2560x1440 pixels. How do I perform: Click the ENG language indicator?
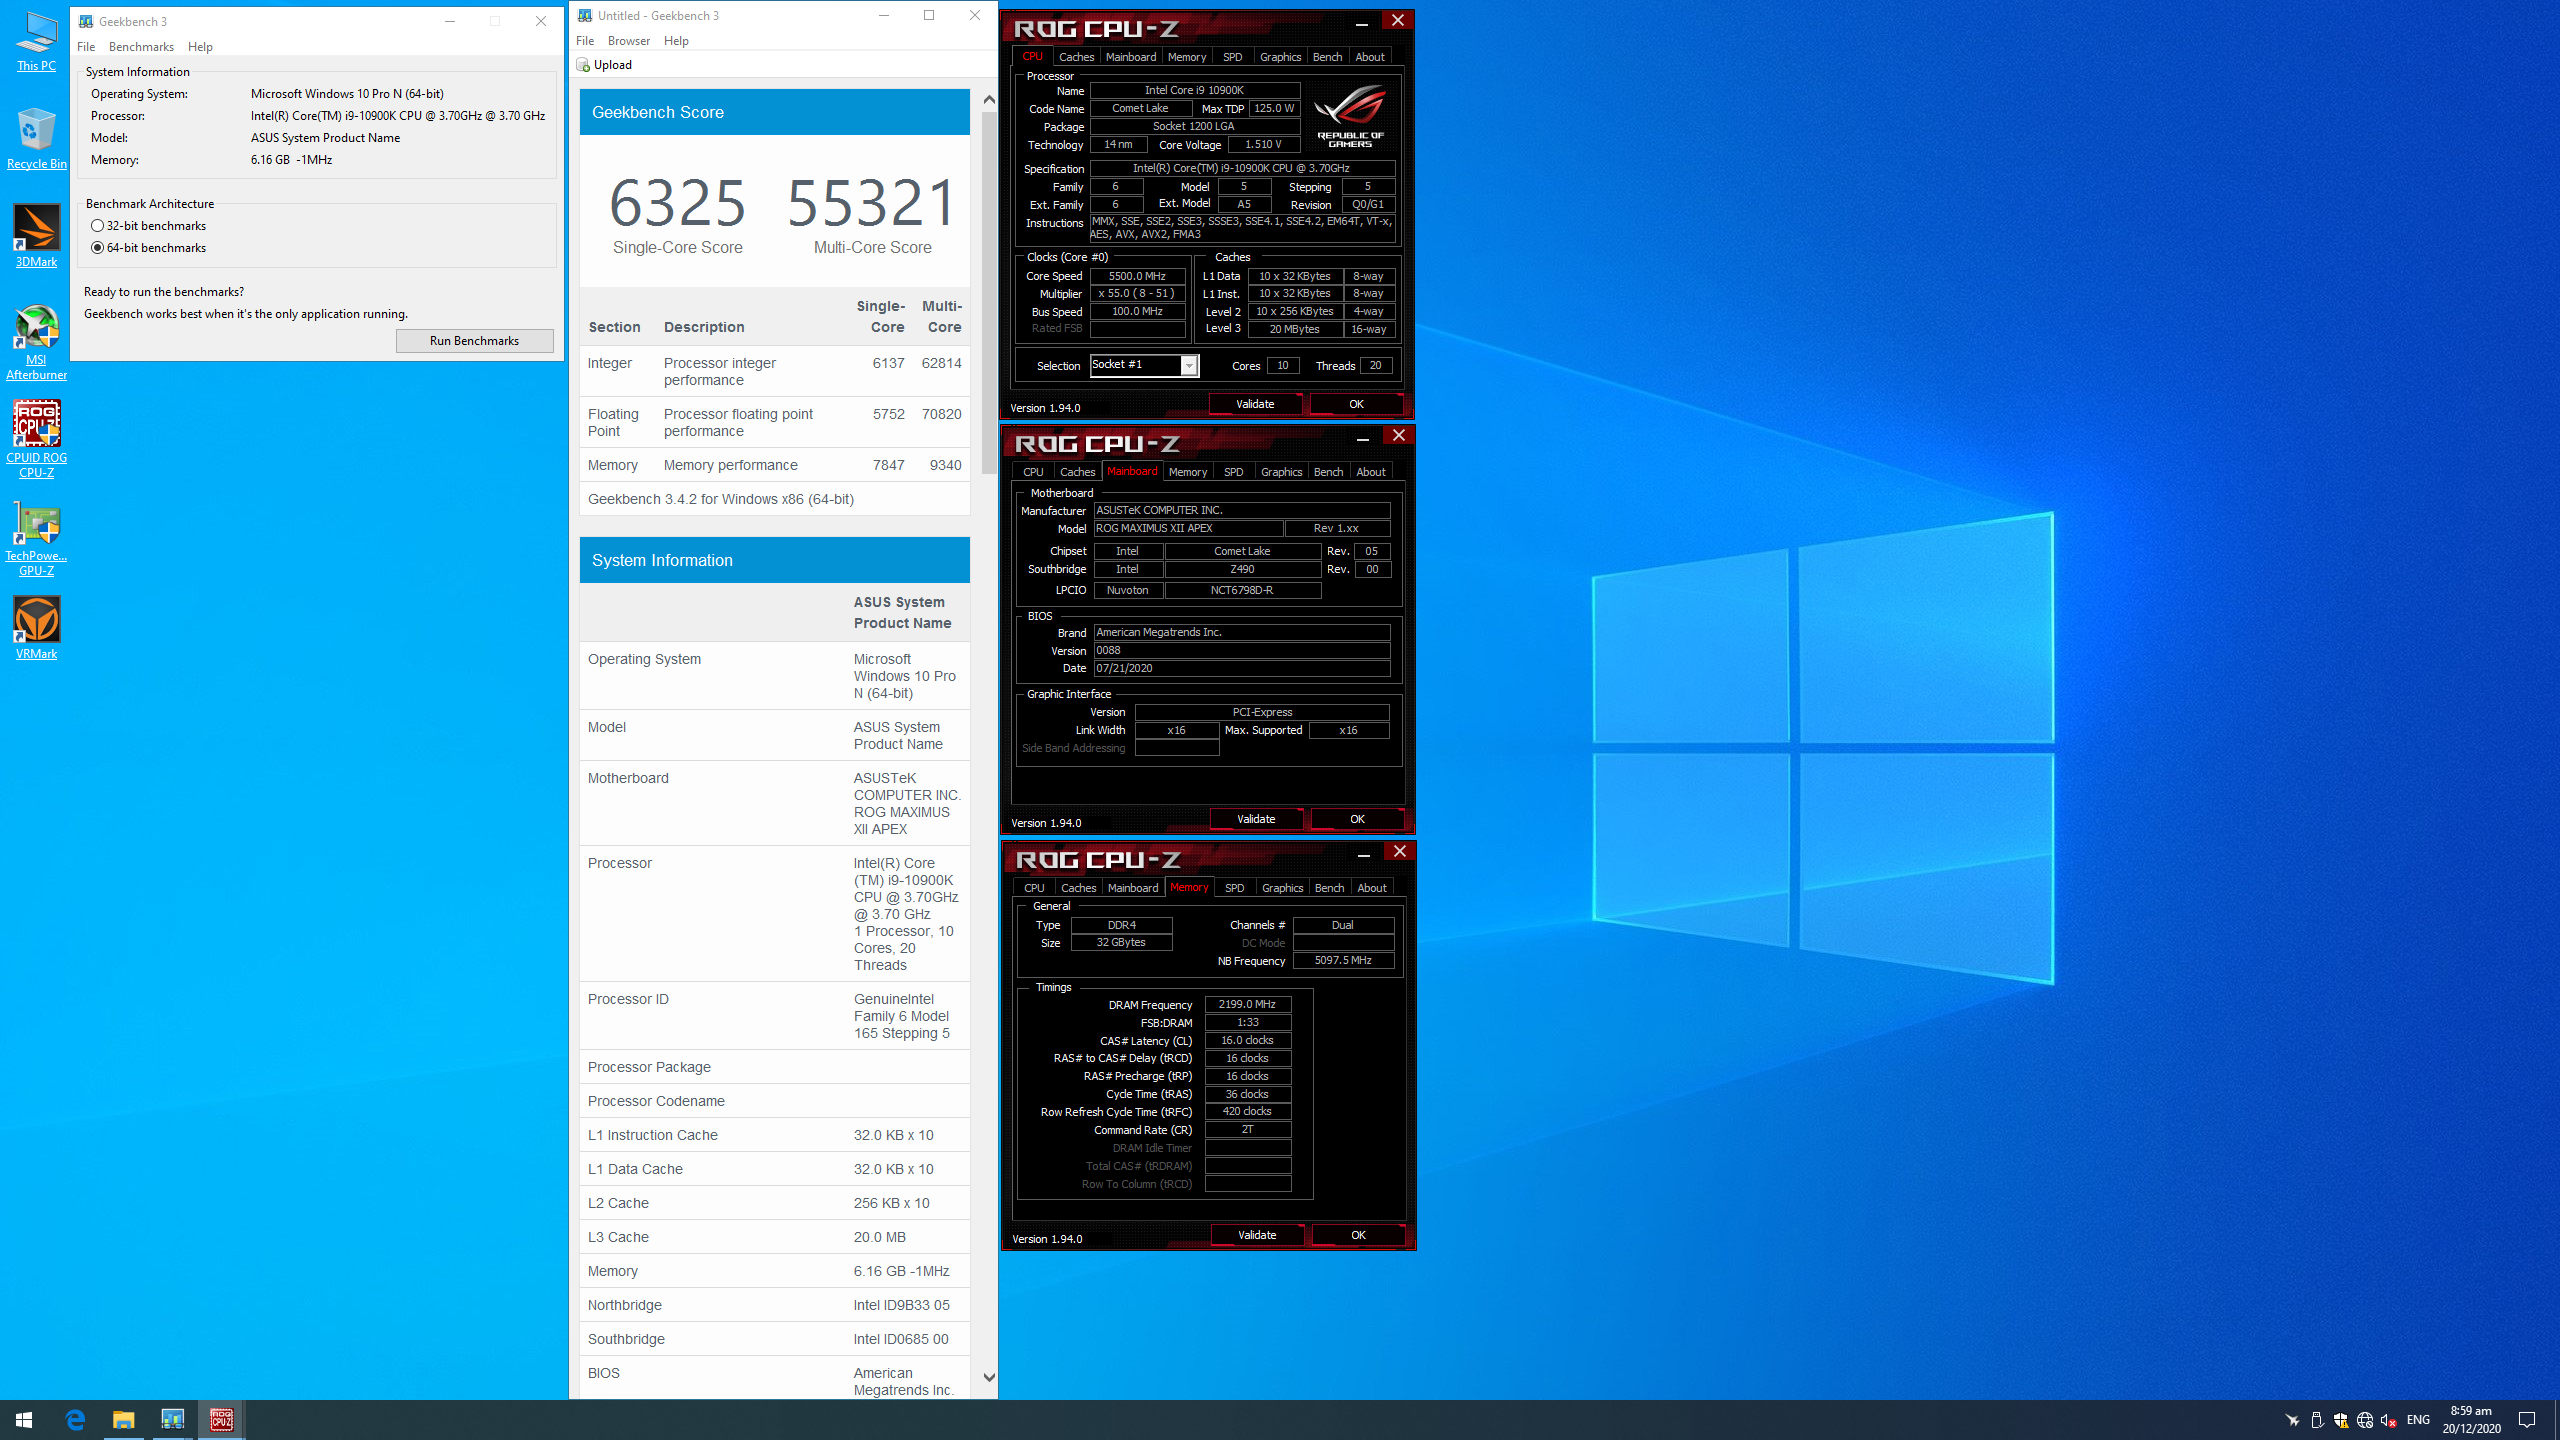[x=2418, y=1420]
